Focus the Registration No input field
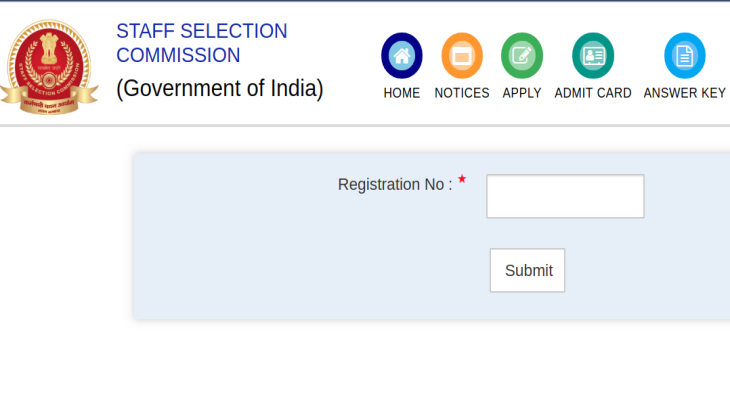This screenshot has height=419, width=730. pyautogui.click(x=565, y=196)
